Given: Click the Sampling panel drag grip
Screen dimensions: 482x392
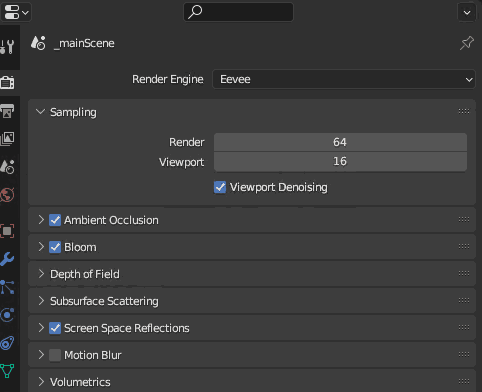Looking at the screenshot, I should [x=464, y=111].
